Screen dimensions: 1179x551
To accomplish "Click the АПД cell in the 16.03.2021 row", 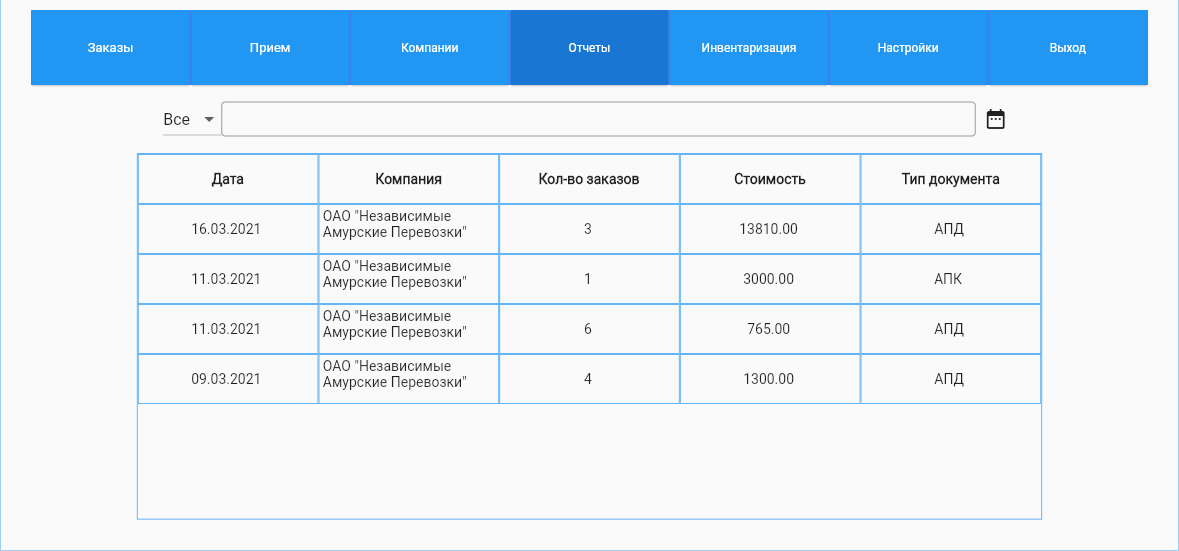I will click(950, 229).
